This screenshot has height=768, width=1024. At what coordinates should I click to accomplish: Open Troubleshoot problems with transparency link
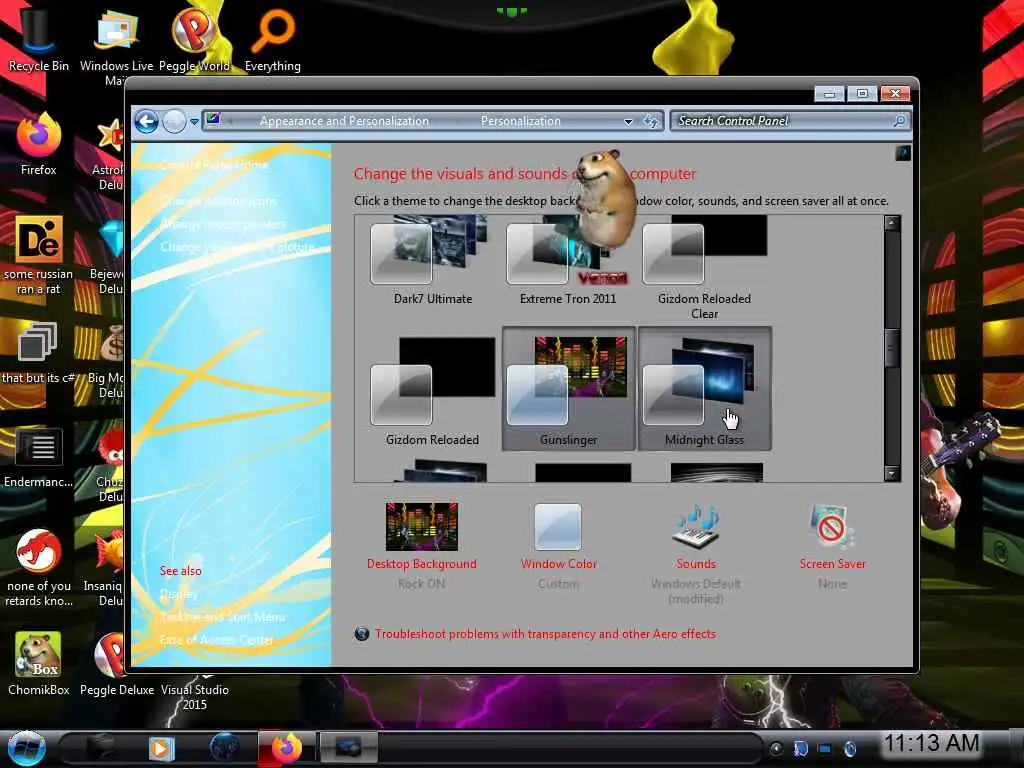pyautogui.click(x=545, y=634)
